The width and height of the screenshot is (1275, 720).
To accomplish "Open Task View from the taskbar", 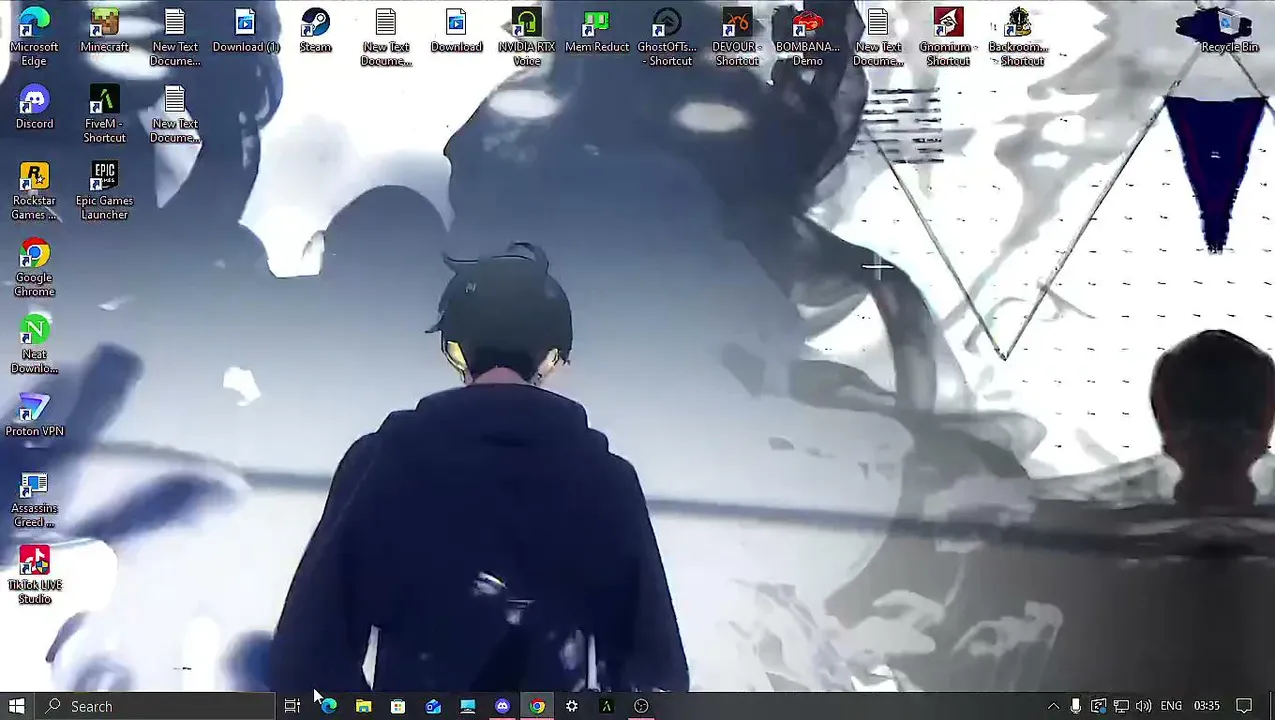I will pos(292,706).
